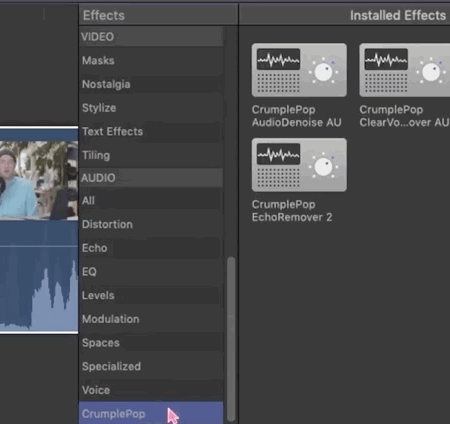This screenshot has height=424, width=450.
Task: Select the Spaces audio category
Action: (151, 343)
